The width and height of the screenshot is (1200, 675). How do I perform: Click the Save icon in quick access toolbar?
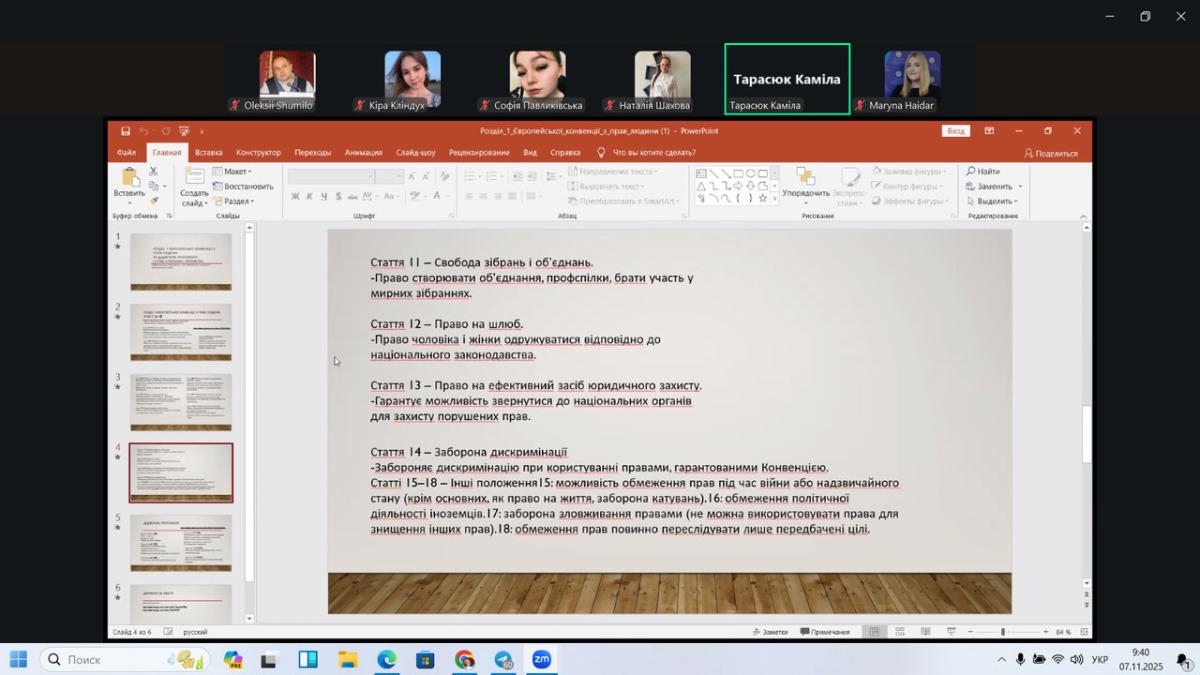[x=125, y=131]
